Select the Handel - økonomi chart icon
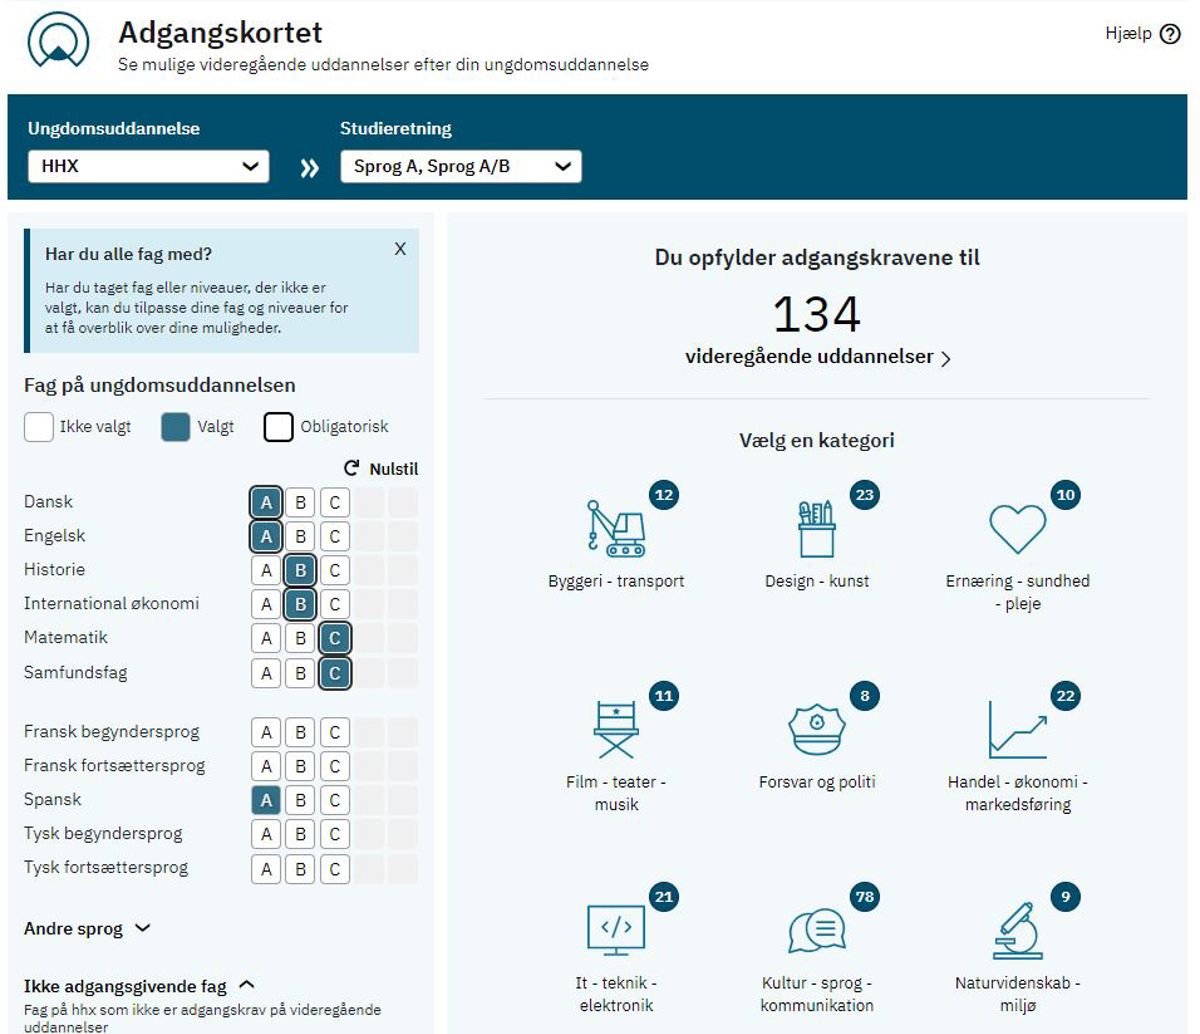1200x1034 pixels. (1017, 730)
